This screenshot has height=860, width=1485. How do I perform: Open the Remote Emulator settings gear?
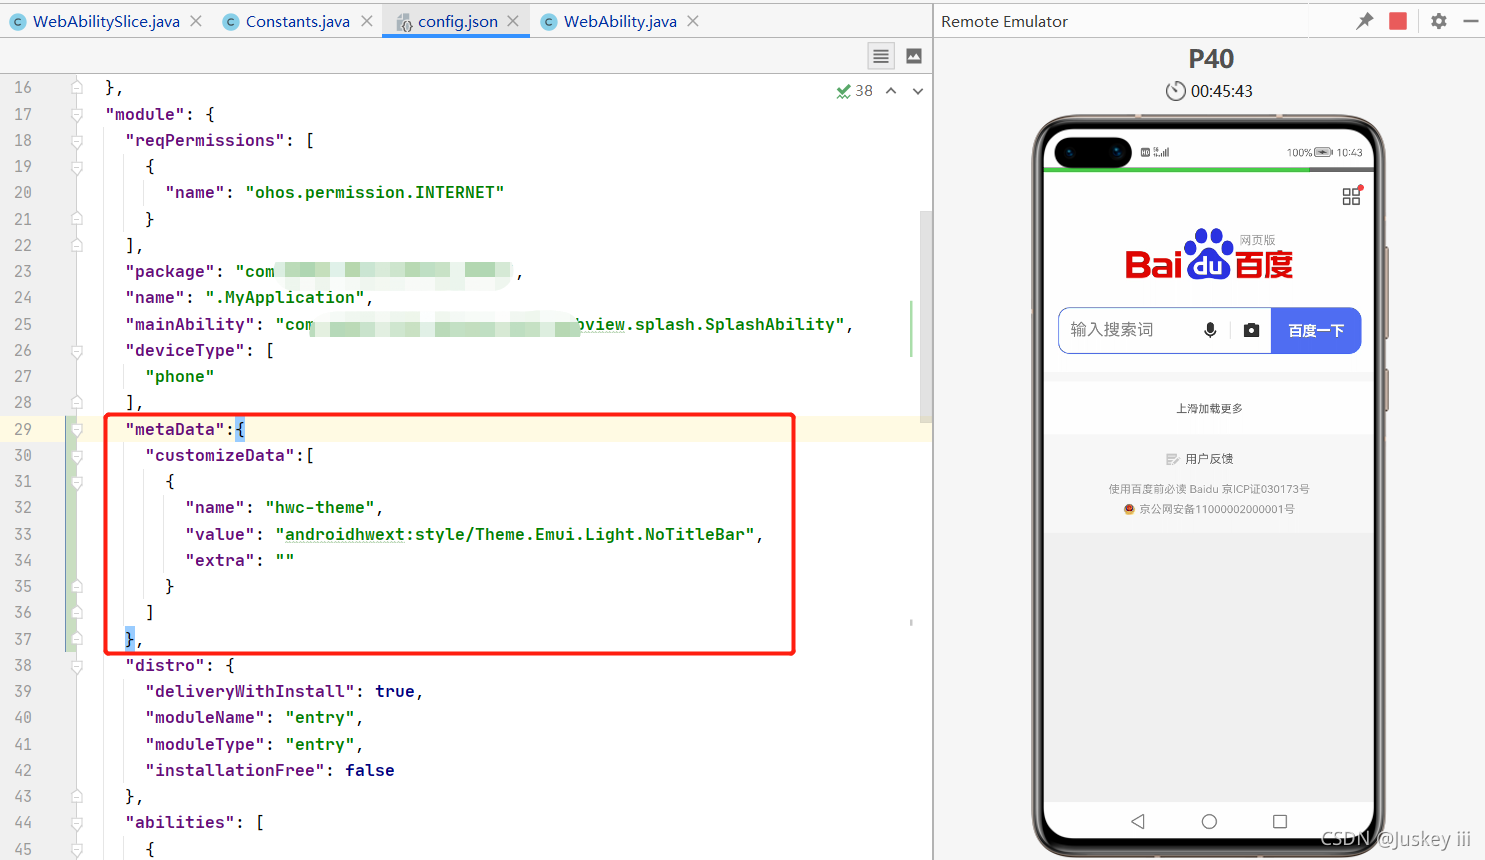[x=1438, y=20]
